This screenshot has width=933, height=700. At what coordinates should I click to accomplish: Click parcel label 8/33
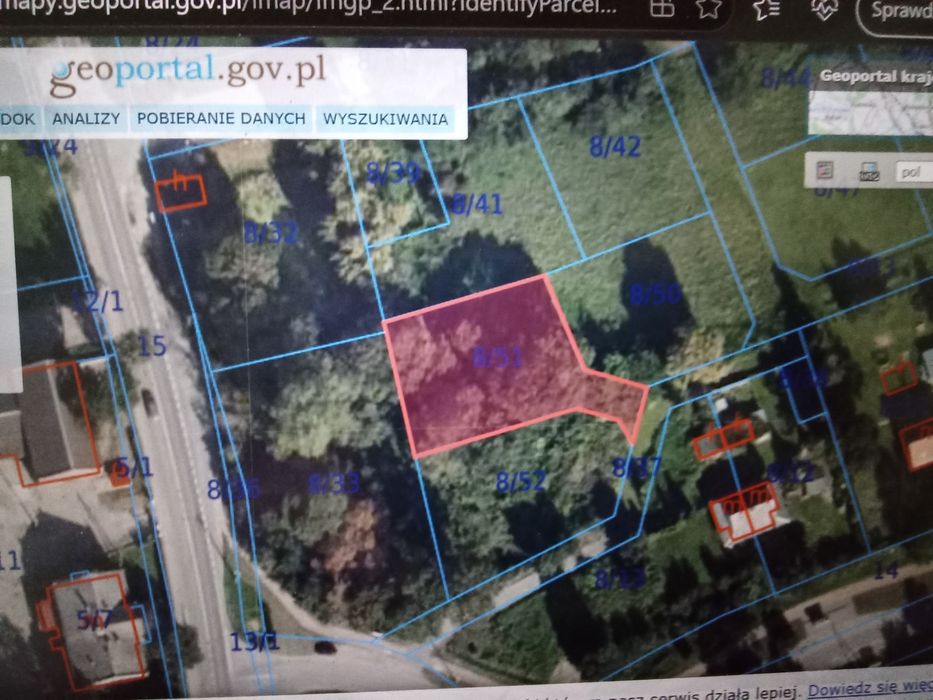tap(334, 484)
